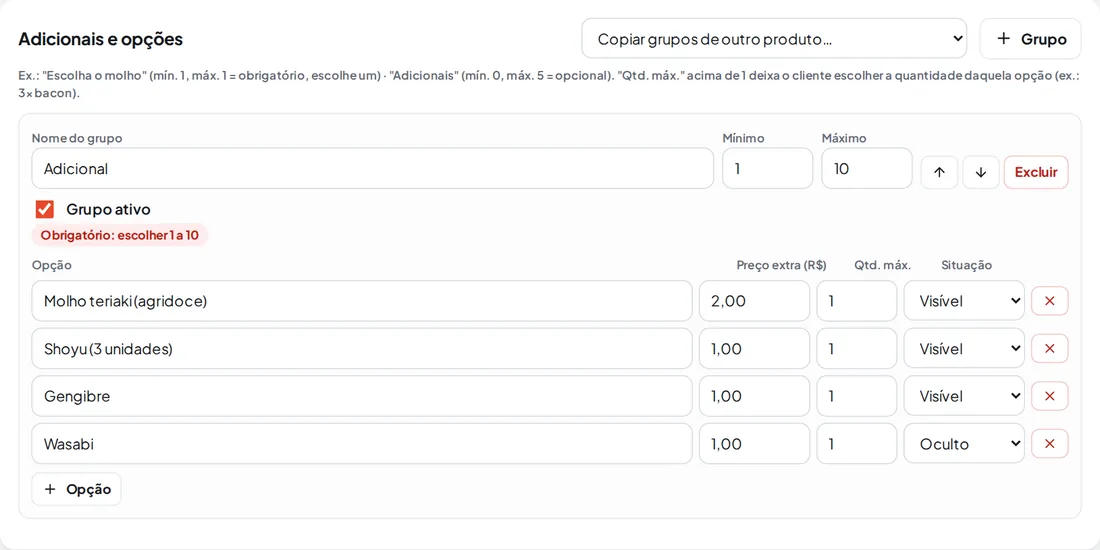1100x550 pixels.
Task: Edit the Nome do grupo field
Action: pyautogui.click(x=373, y=168)
